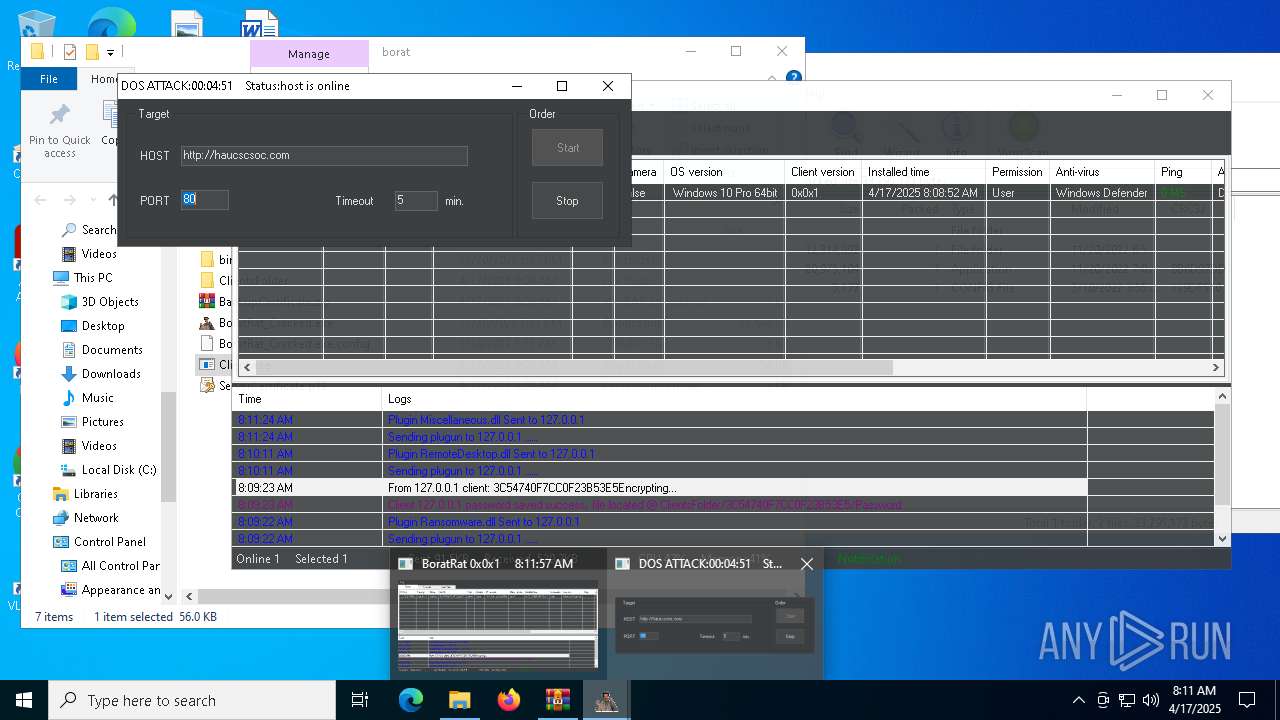Image resolution: width=1280 pixels, height=720 pixels.
Task: Select Local Disk (C:) in tree
Action: [118, 470]
